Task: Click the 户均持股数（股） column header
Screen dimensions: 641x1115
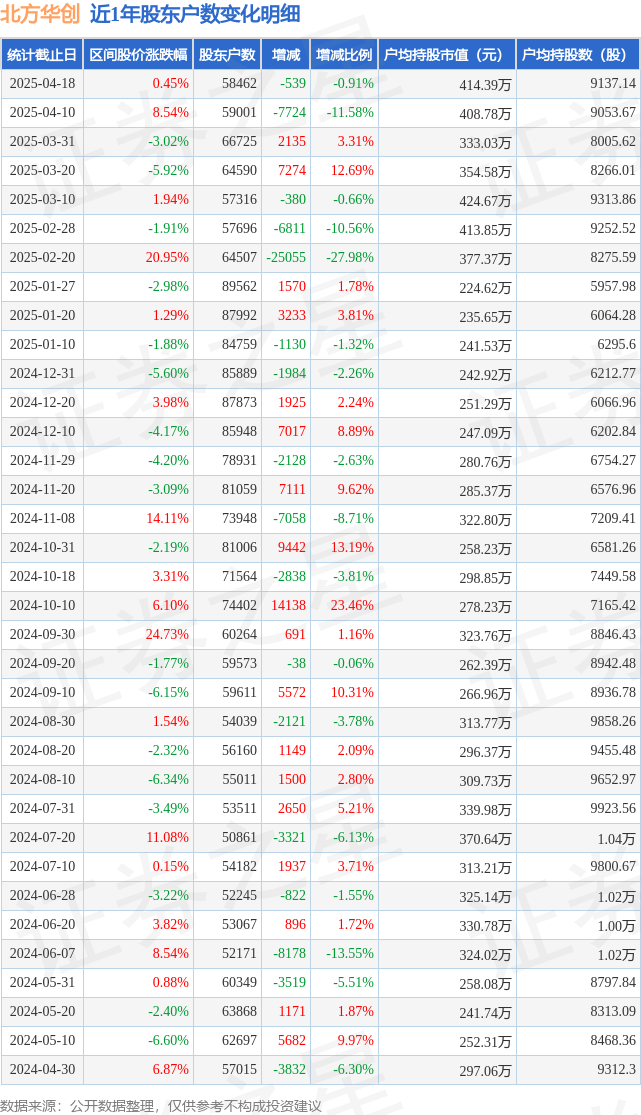Action: coord(578,55)
